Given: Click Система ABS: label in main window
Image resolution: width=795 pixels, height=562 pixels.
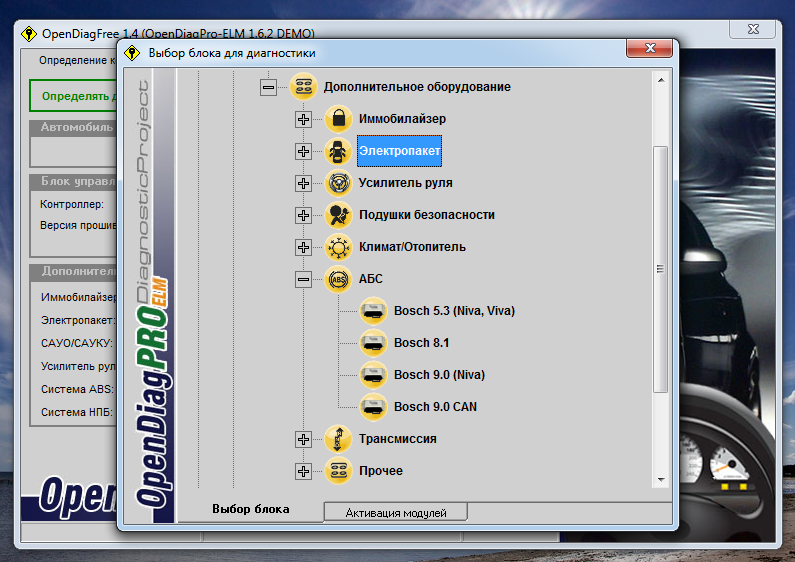Looking at the screenshot, I should coord(77,389).
